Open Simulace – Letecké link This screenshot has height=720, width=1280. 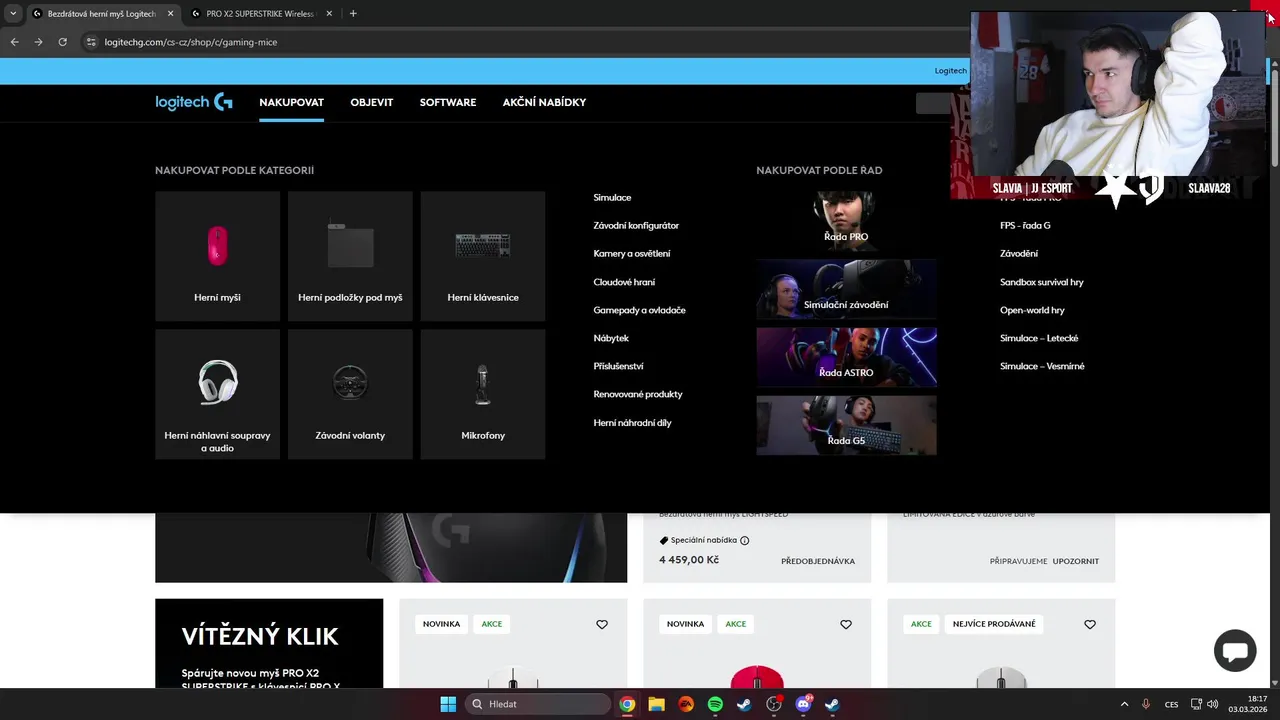point(1039,338)
